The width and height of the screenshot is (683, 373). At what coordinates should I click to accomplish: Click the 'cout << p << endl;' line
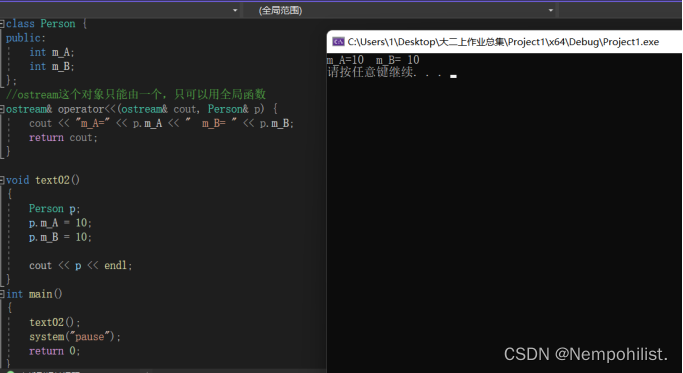81,265
